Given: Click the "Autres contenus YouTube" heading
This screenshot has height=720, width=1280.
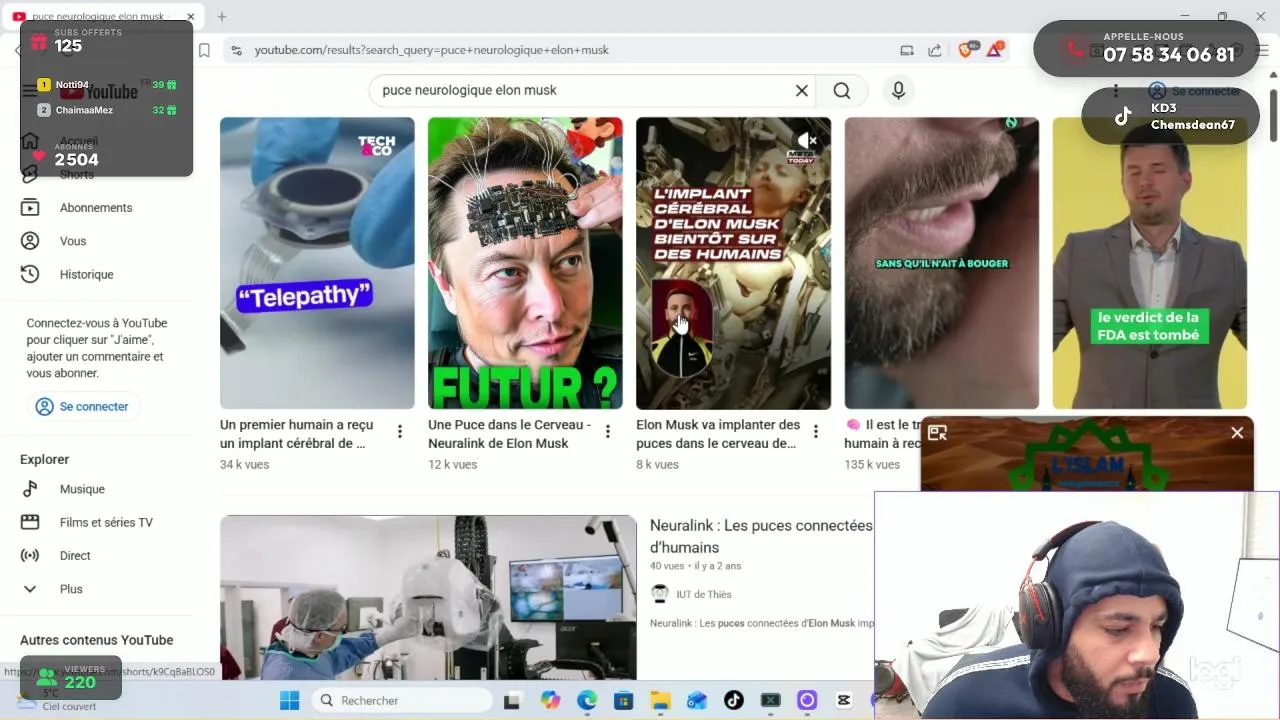Looking at the screenshot, I should click(x=97, y=640).
